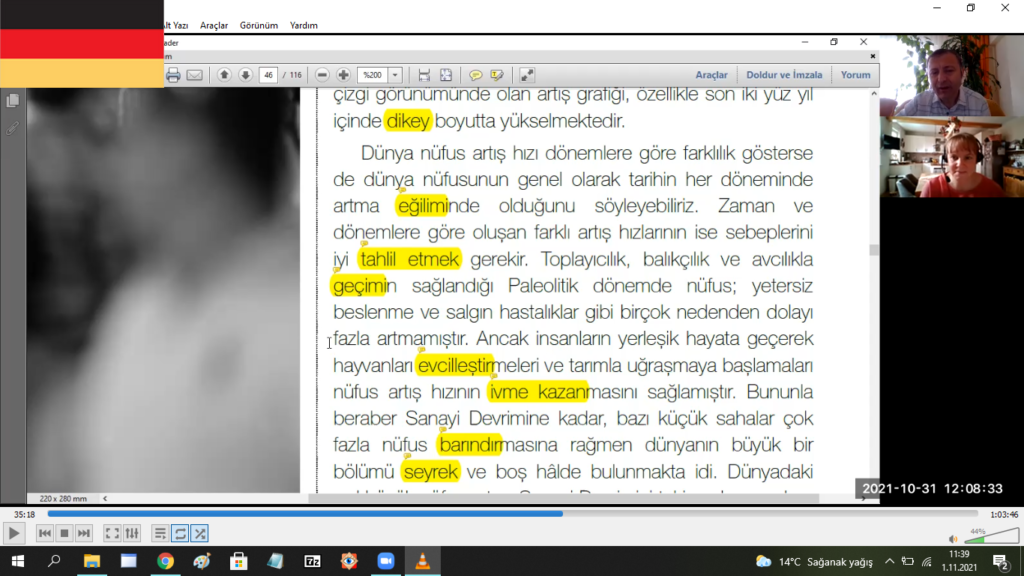Open the Araçlar pane in Reader
1024x576 pixels.
click(711, 75)
